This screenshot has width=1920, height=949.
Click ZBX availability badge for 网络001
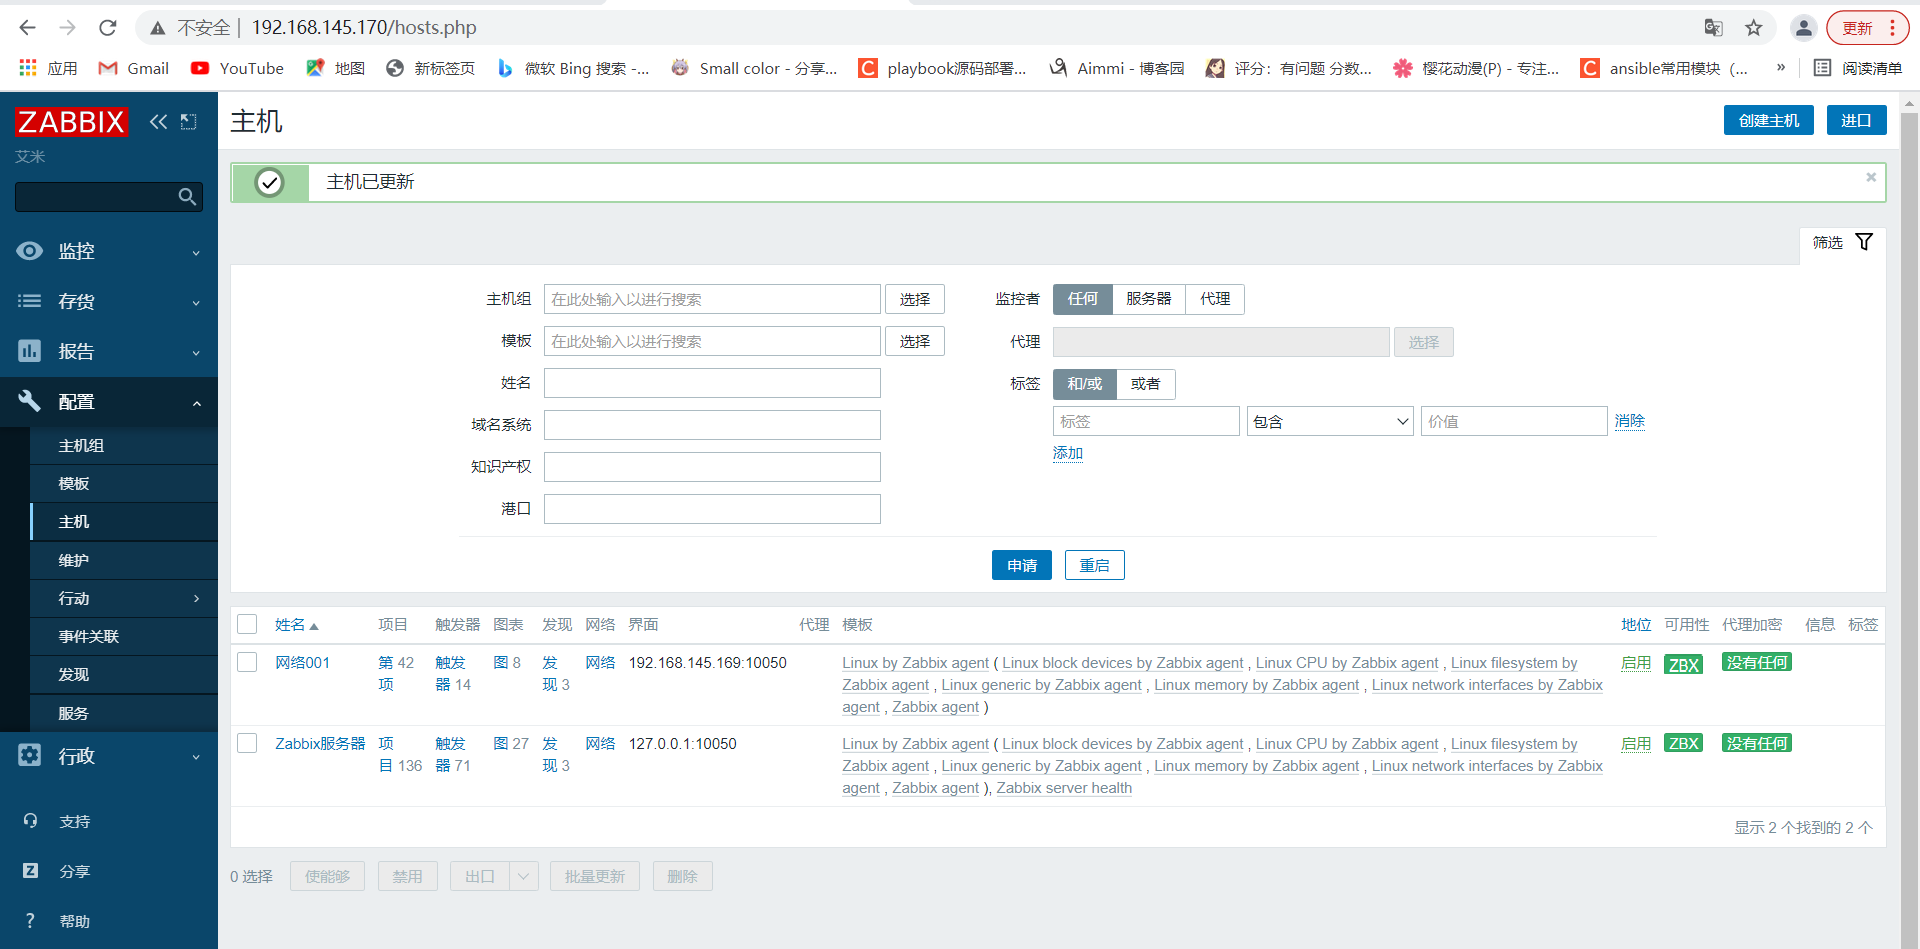pos(1684,664)
